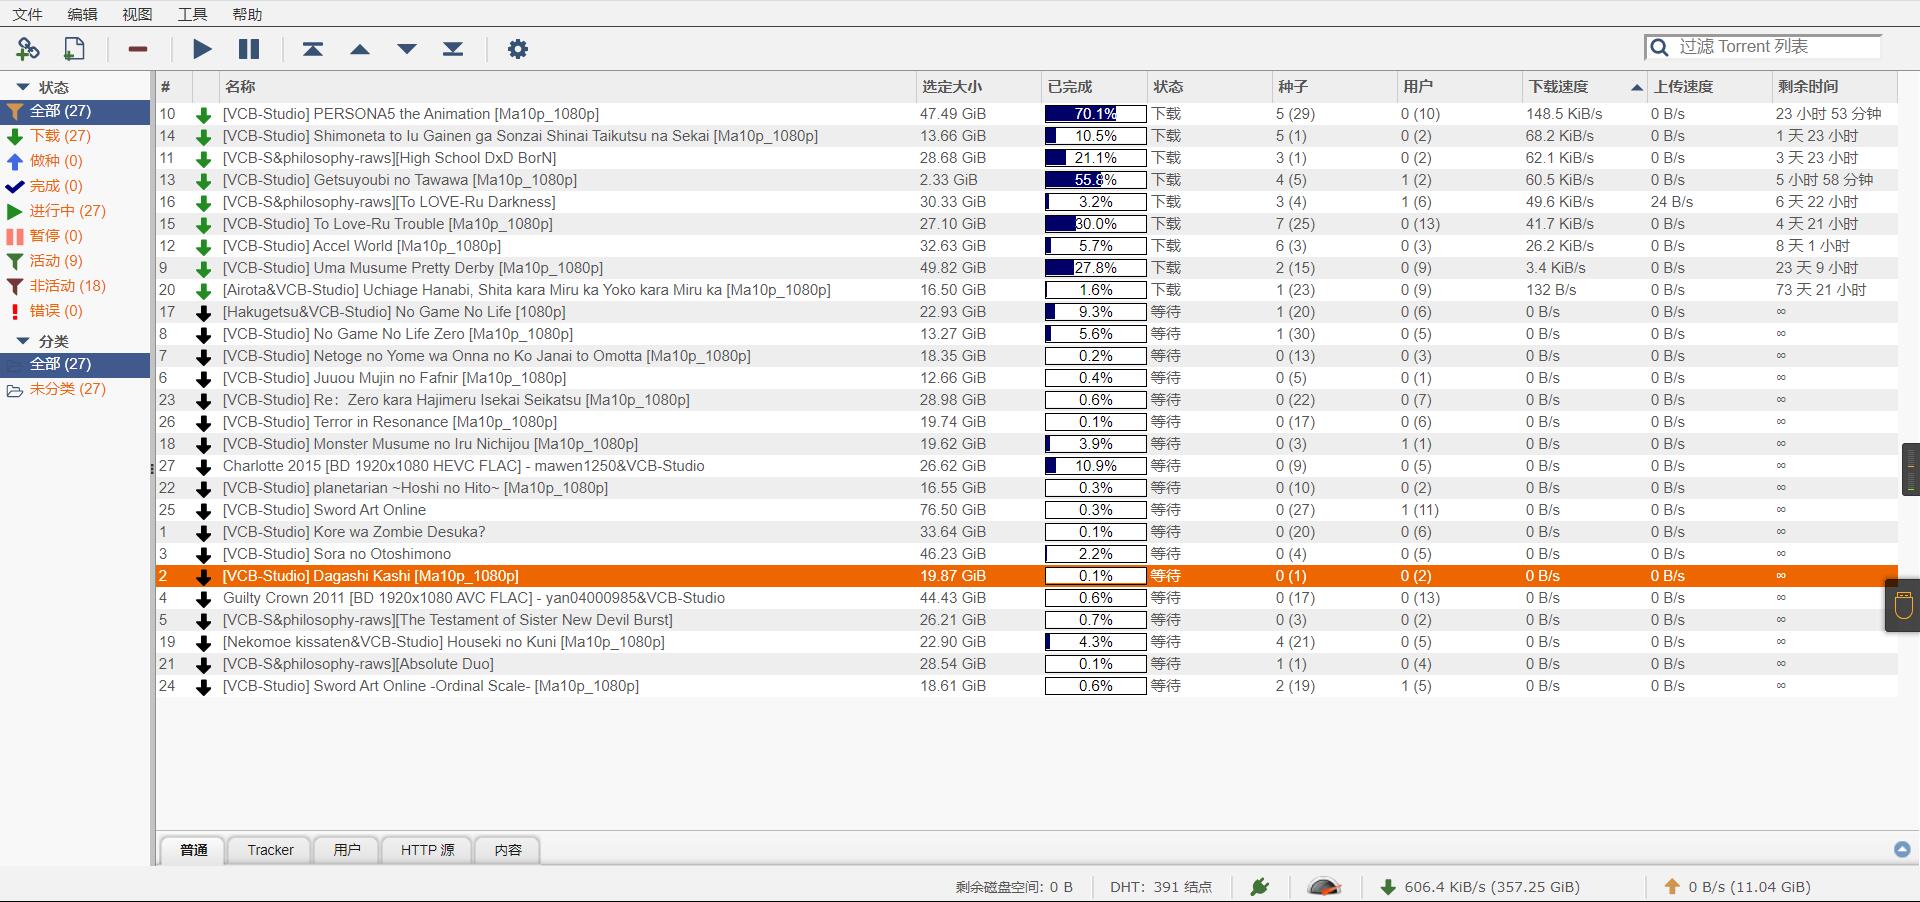1920x902 pixels.
Task: Select 全部 (27) under 分类
Action: coord(75,364)
